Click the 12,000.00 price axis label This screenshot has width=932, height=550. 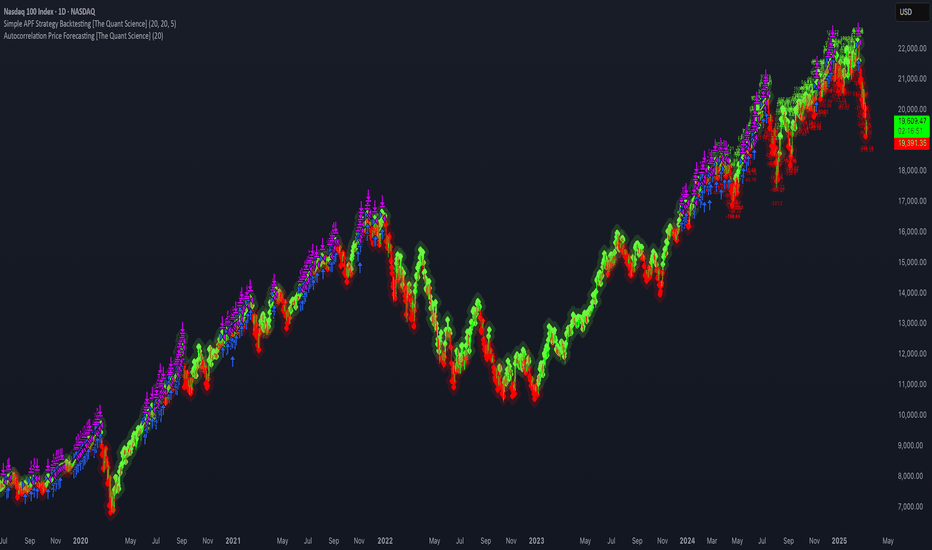[x=912, y=354]
